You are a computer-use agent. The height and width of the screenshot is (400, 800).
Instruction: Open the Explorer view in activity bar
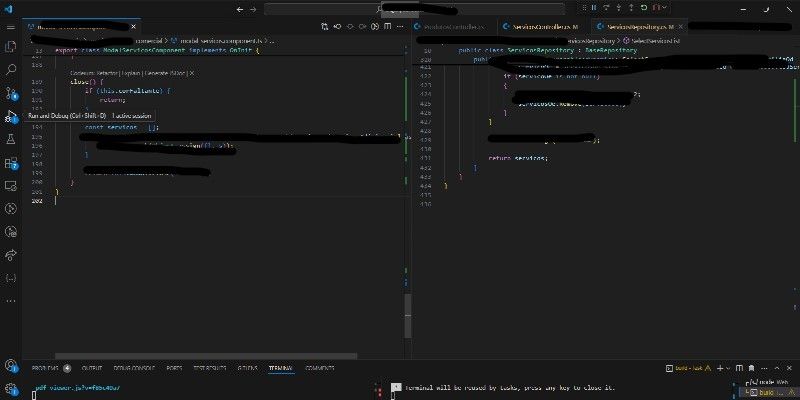pos(11,46)
